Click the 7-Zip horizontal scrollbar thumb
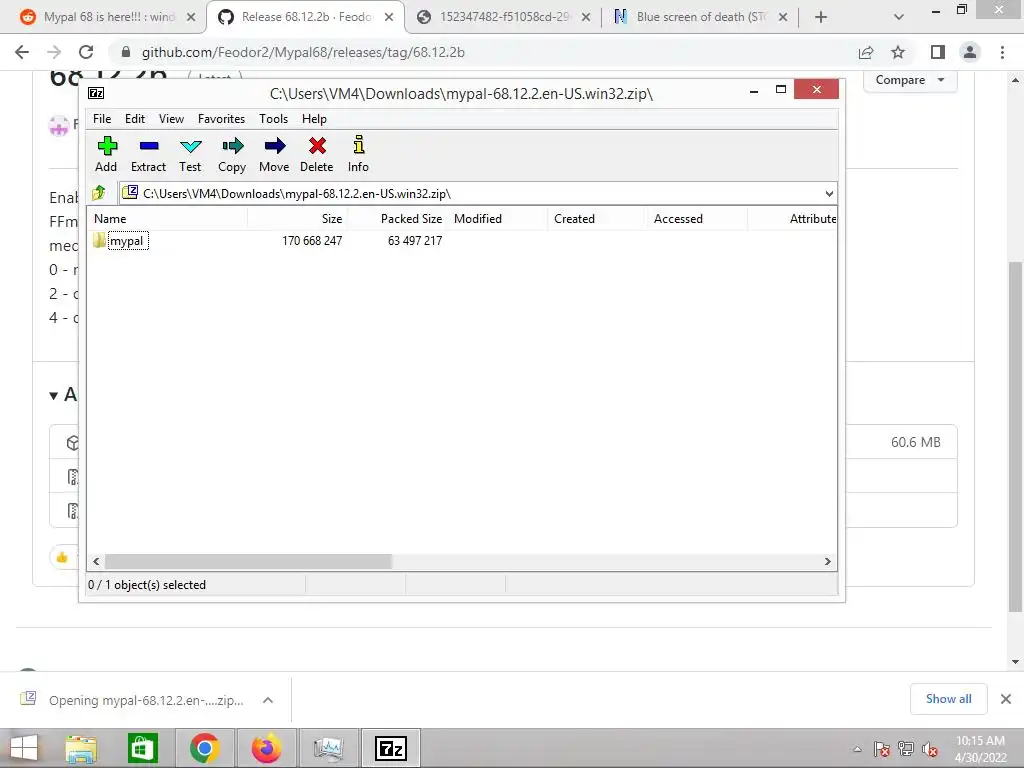The image size is (1024, 768). (x=248, y=562)
